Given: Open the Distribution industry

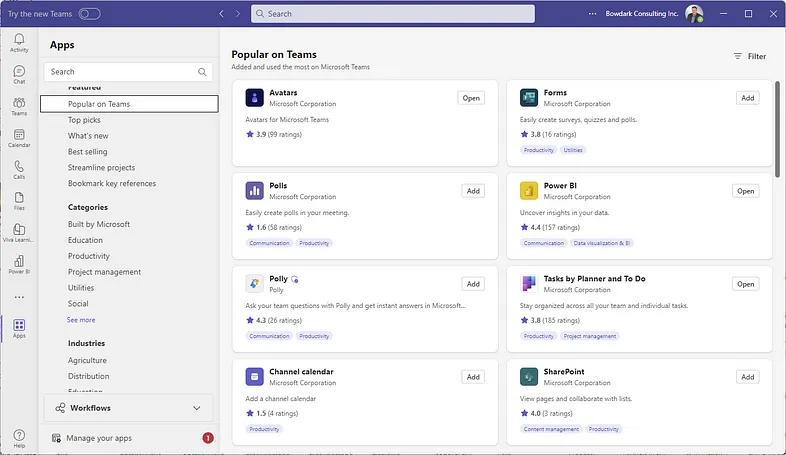Looking at the screenshot, I should click(x=89, y=376).
